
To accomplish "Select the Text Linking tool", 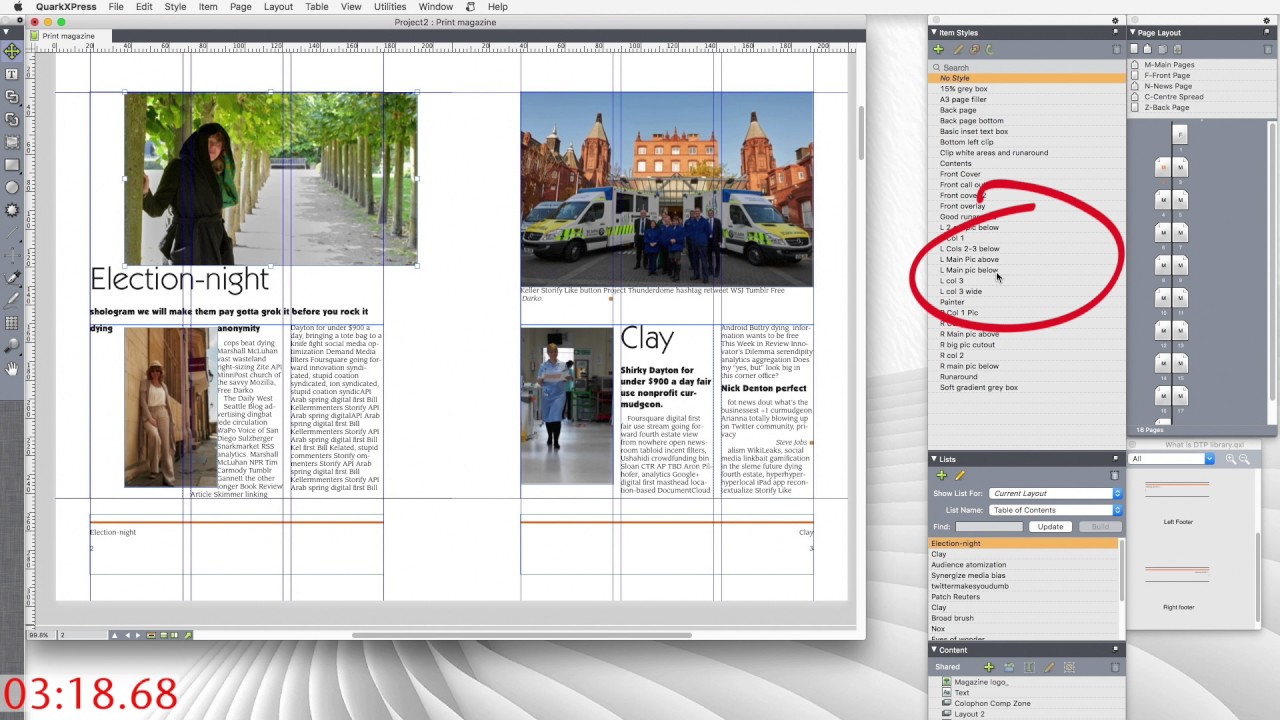I will point(12,97).
